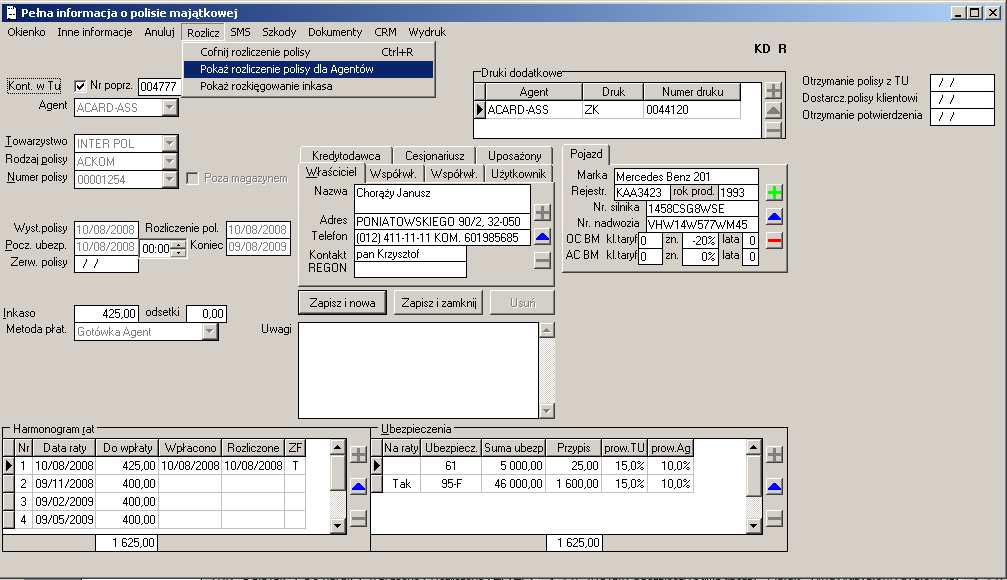Open the Wydruk menu

coord(427,32)
